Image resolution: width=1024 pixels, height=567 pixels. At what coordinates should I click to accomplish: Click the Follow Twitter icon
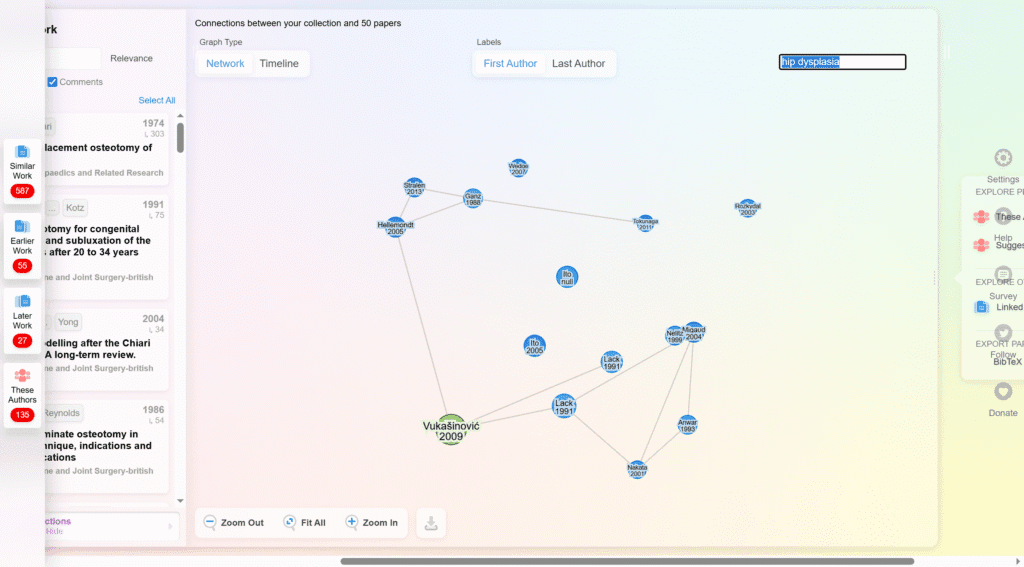(x=1003, y=333)
